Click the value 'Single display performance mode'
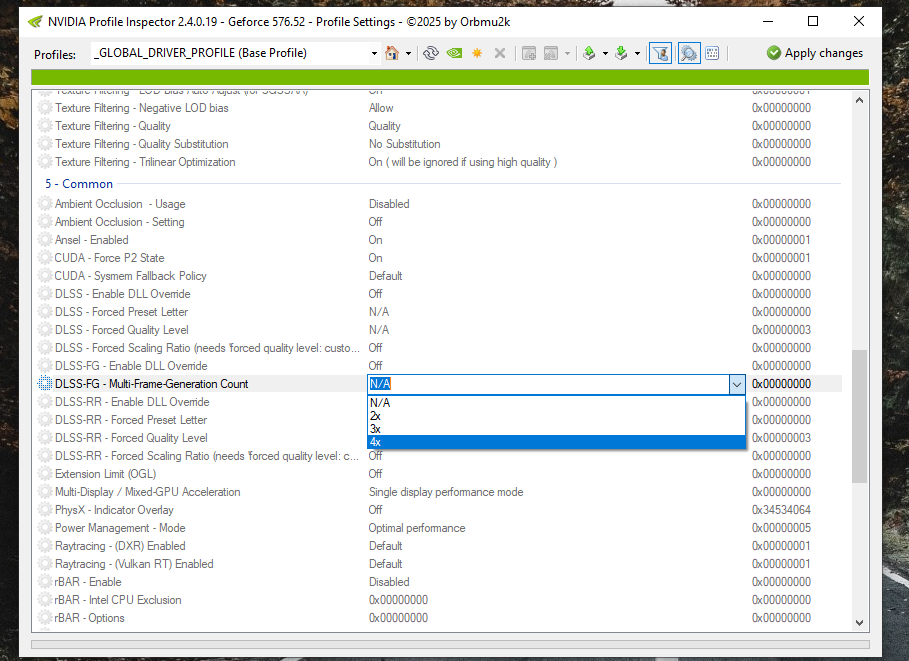The height and width of the screenshot is (661, 909). [446, 492]
